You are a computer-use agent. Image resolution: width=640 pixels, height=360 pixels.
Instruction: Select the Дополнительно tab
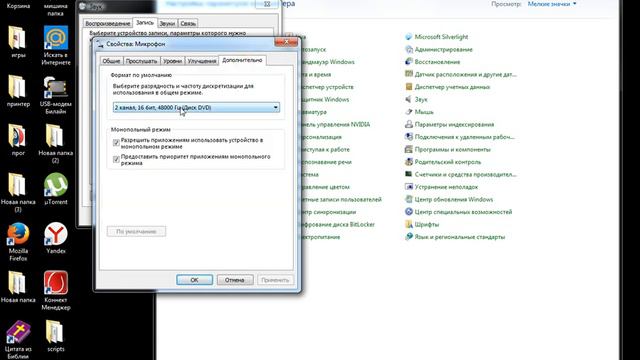tap(242, 60)
